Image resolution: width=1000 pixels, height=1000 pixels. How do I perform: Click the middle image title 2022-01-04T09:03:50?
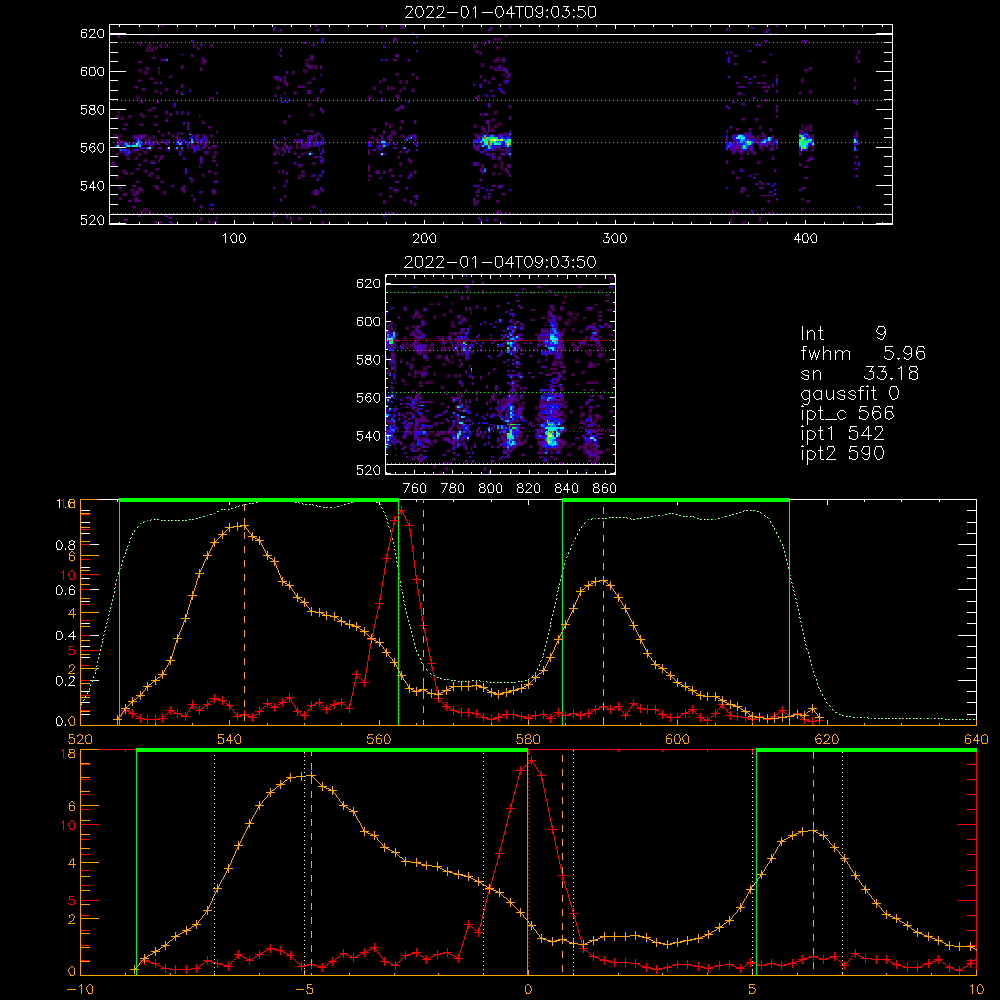tap(500, 262)
